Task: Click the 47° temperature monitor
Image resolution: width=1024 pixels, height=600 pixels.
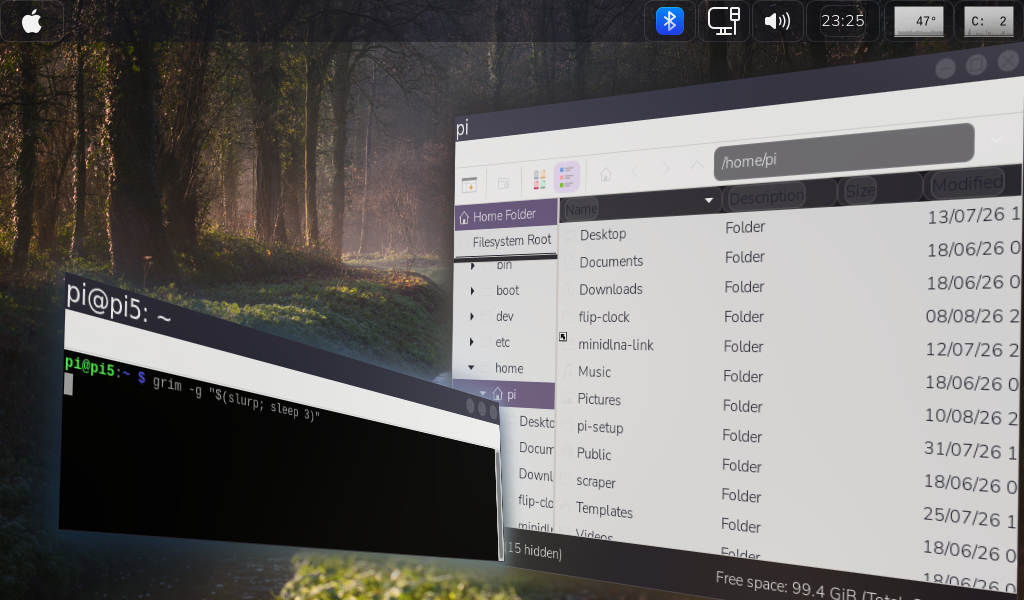Action: coord(918,21)
